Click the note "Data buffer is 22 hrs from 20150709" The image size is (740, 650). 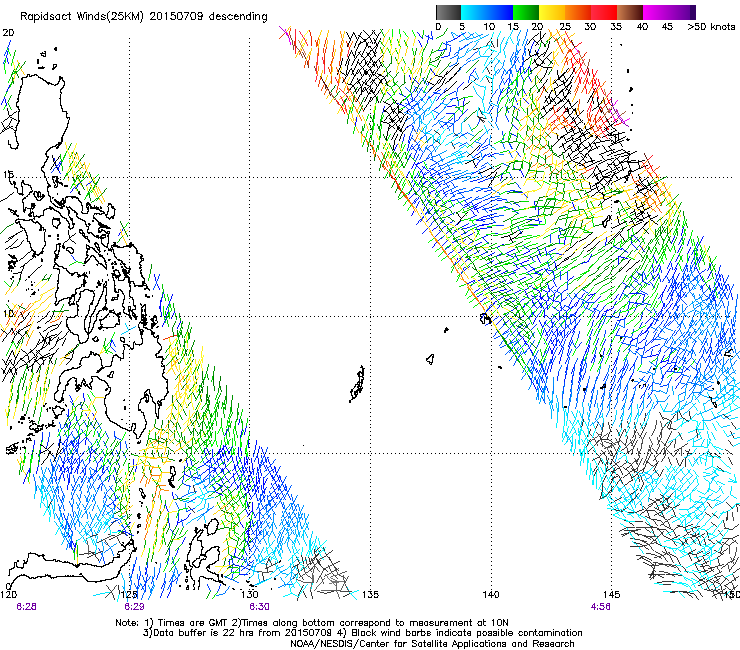(238, 633)
